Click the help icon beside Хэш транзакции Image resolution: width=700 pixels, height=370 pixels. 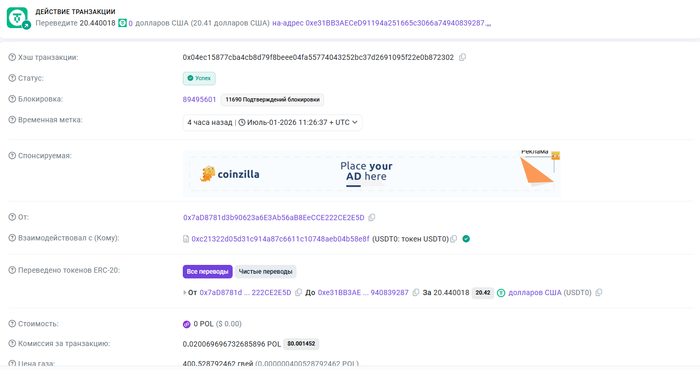click(12, 57)
